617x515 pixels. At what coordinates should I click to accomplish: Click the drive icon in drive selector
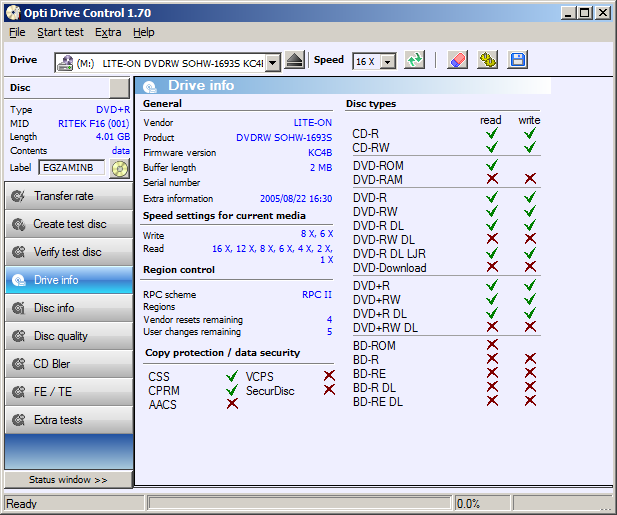point(65,63)
